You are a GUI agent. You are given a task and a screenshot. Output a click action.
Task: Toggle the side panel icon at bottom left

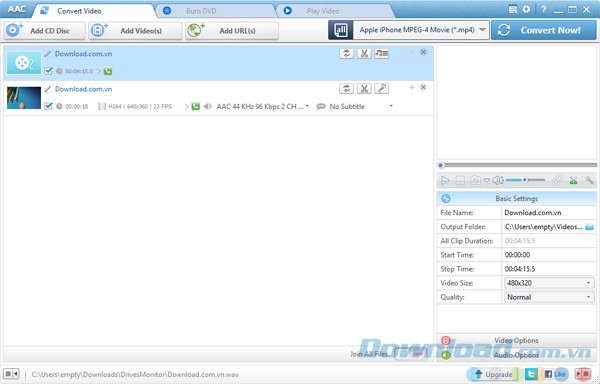(x=11, y=374)
